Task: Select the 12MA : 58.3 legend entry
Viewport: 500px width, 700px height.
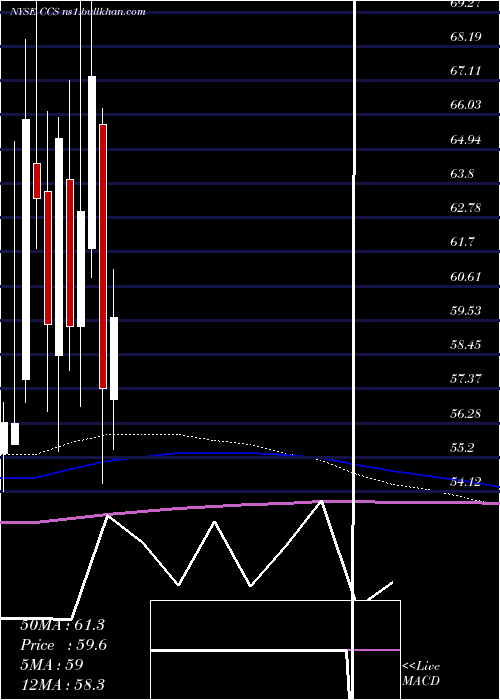Action: point(62,684)
